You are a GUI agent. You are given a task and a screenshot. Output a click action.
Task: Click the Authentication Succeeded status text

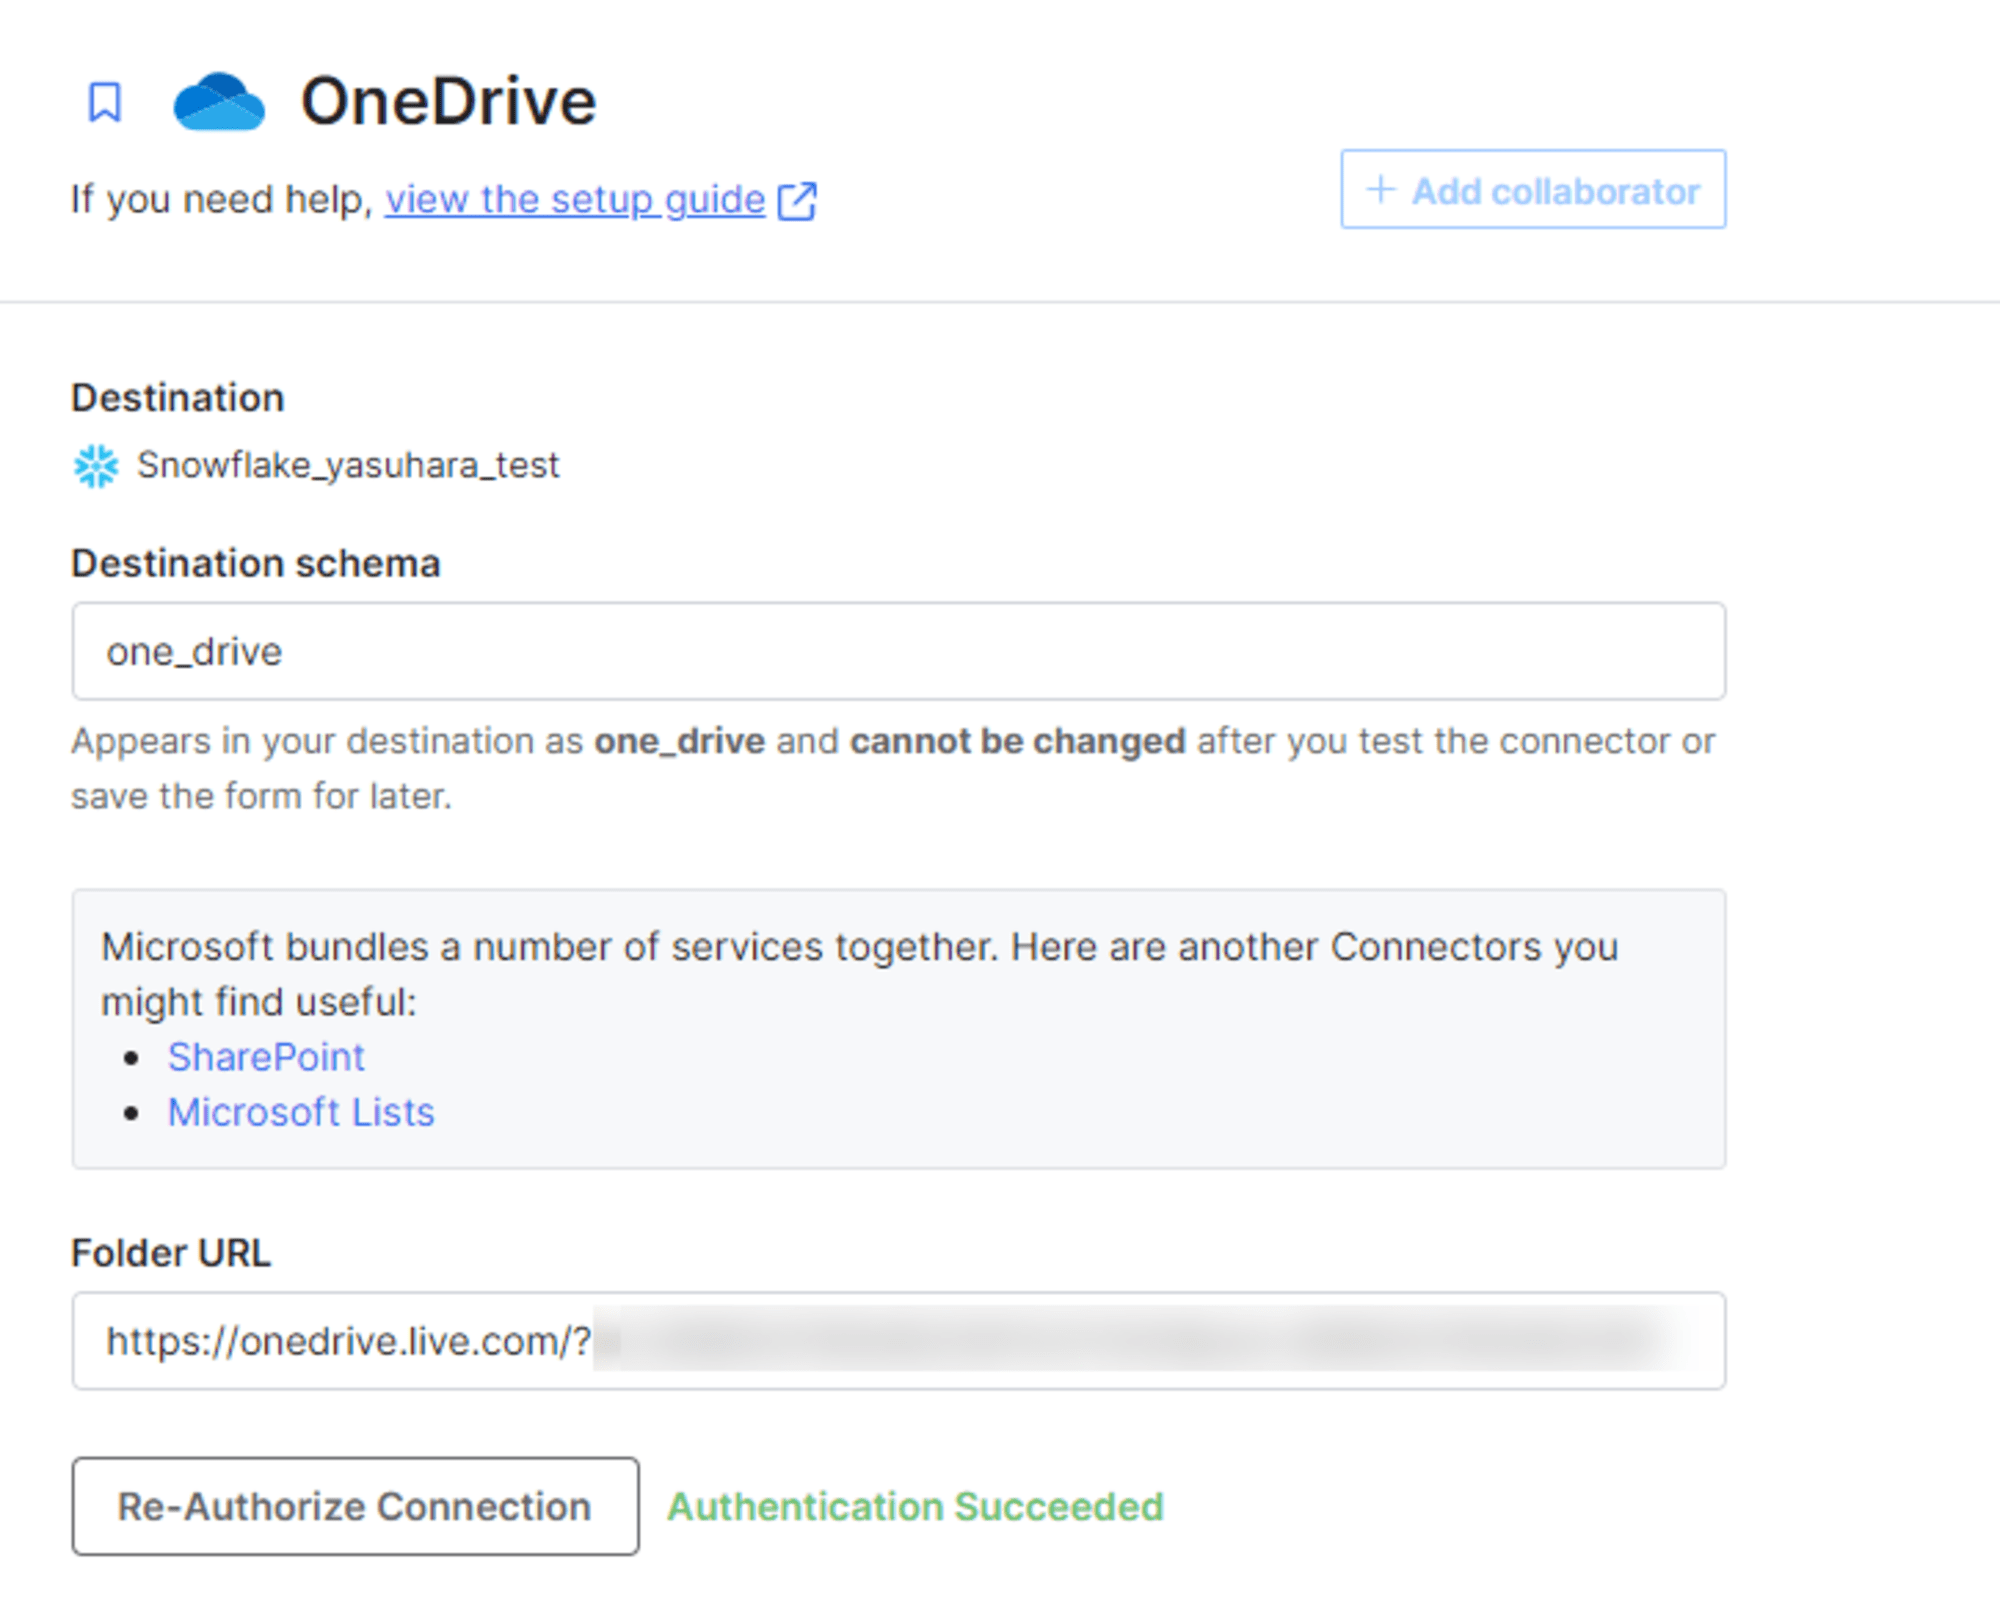[916, 1507]
